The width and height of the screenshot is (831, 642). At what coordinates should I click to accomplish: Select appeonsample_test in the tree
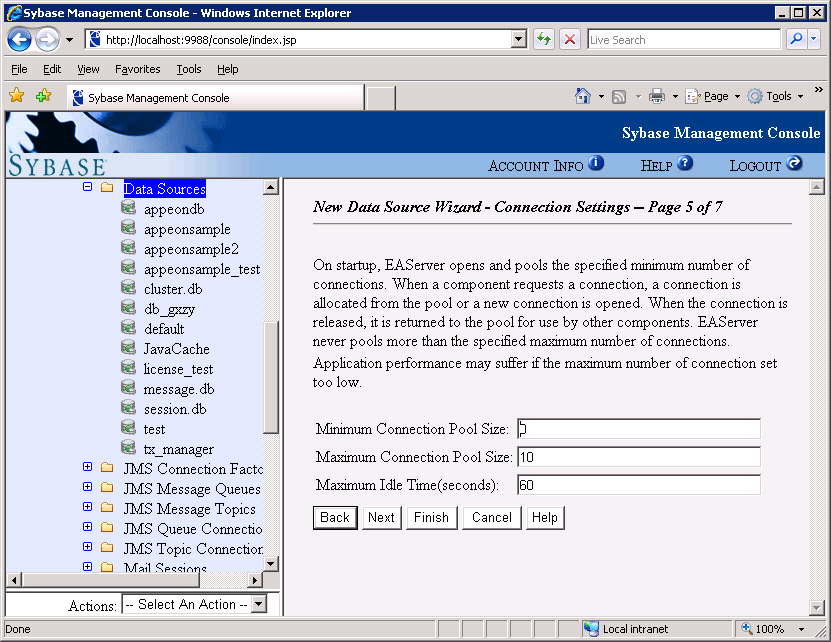pyautogui.click(x=202, y=269)
